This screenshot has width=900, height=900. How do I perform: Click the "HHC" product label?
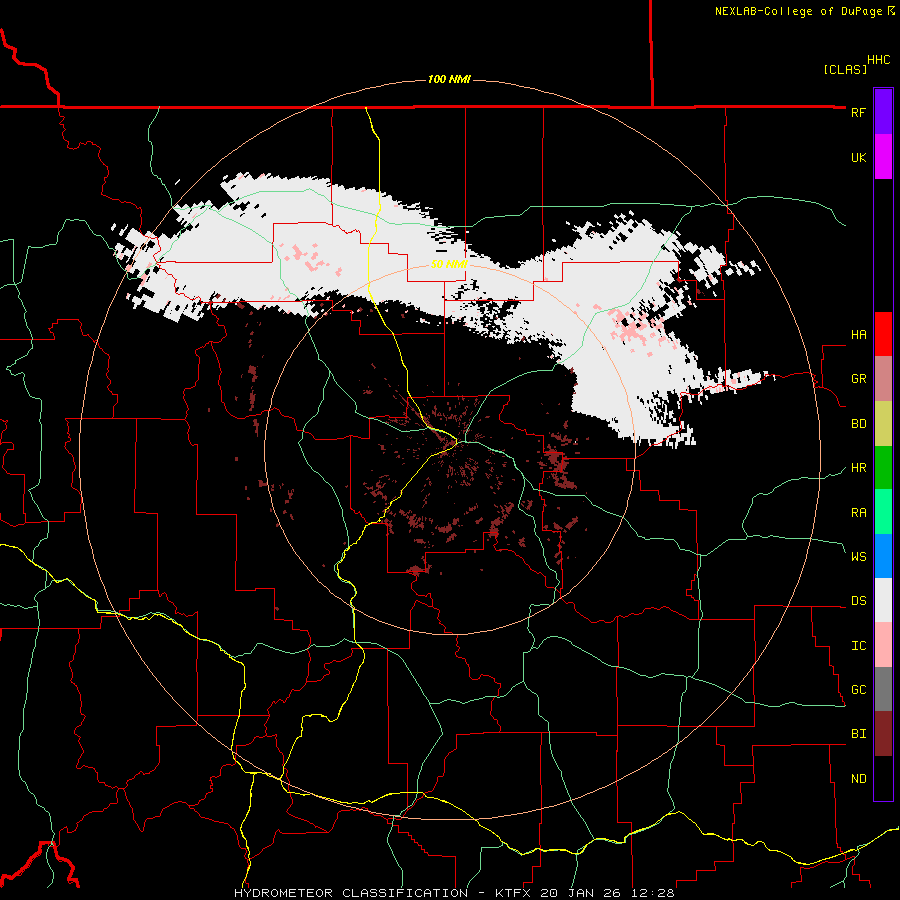(x=879, y=60)
